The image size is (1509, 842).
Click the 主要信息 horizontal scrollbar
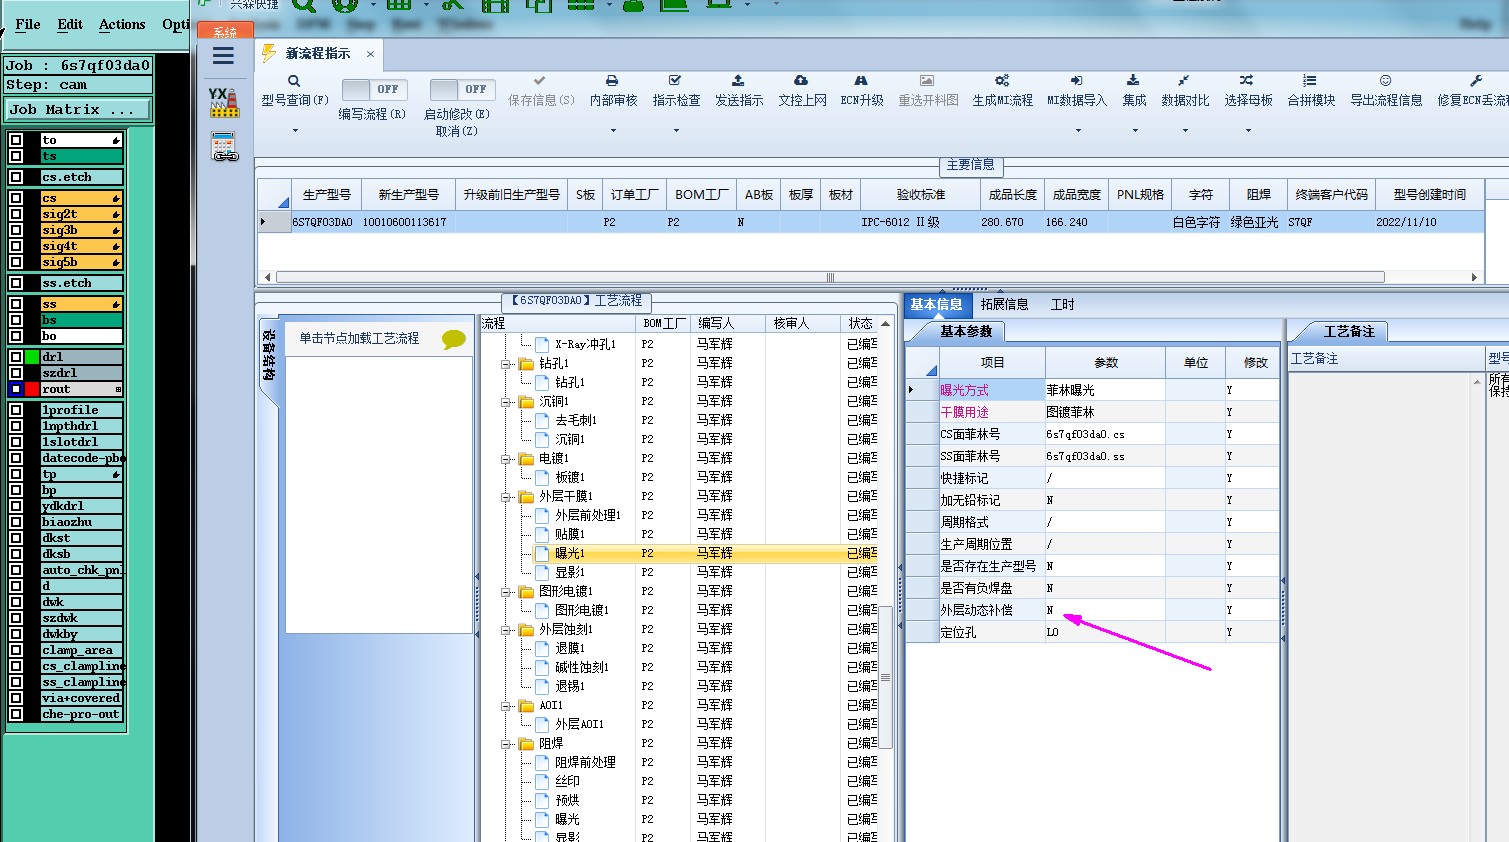[830, 277]
